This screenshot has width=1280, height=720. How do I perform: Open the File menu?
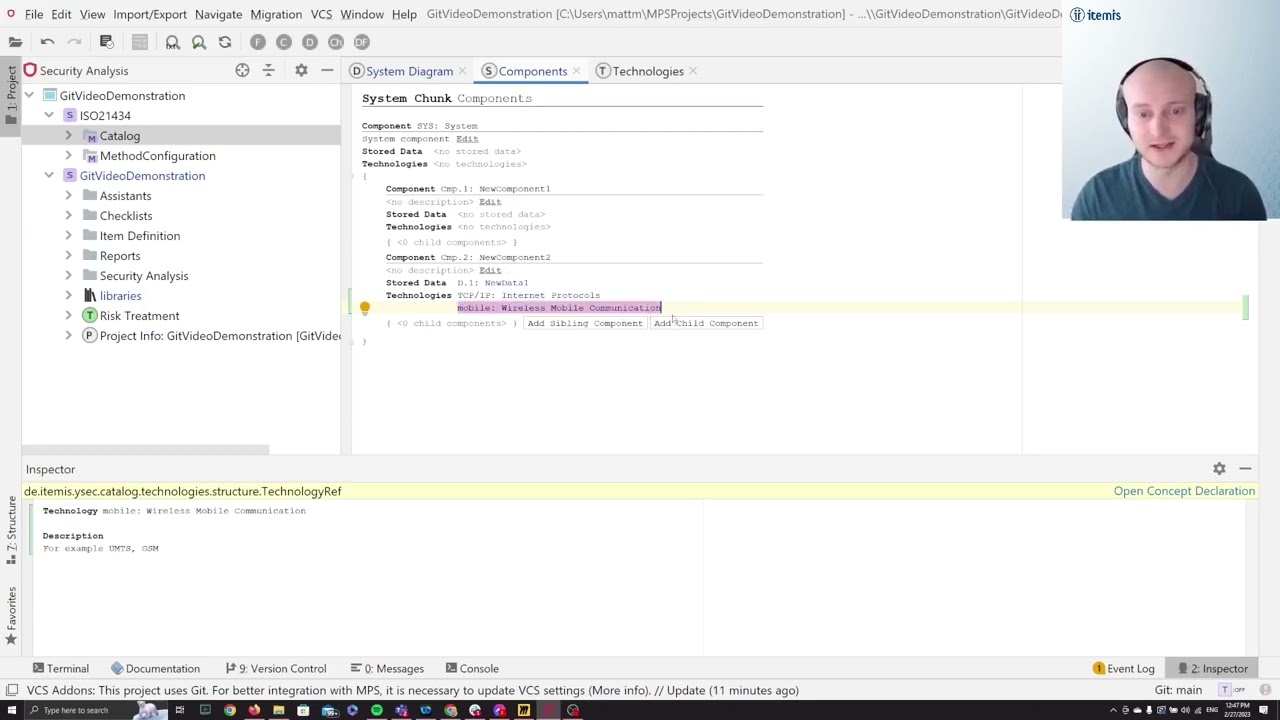point(33,15)
